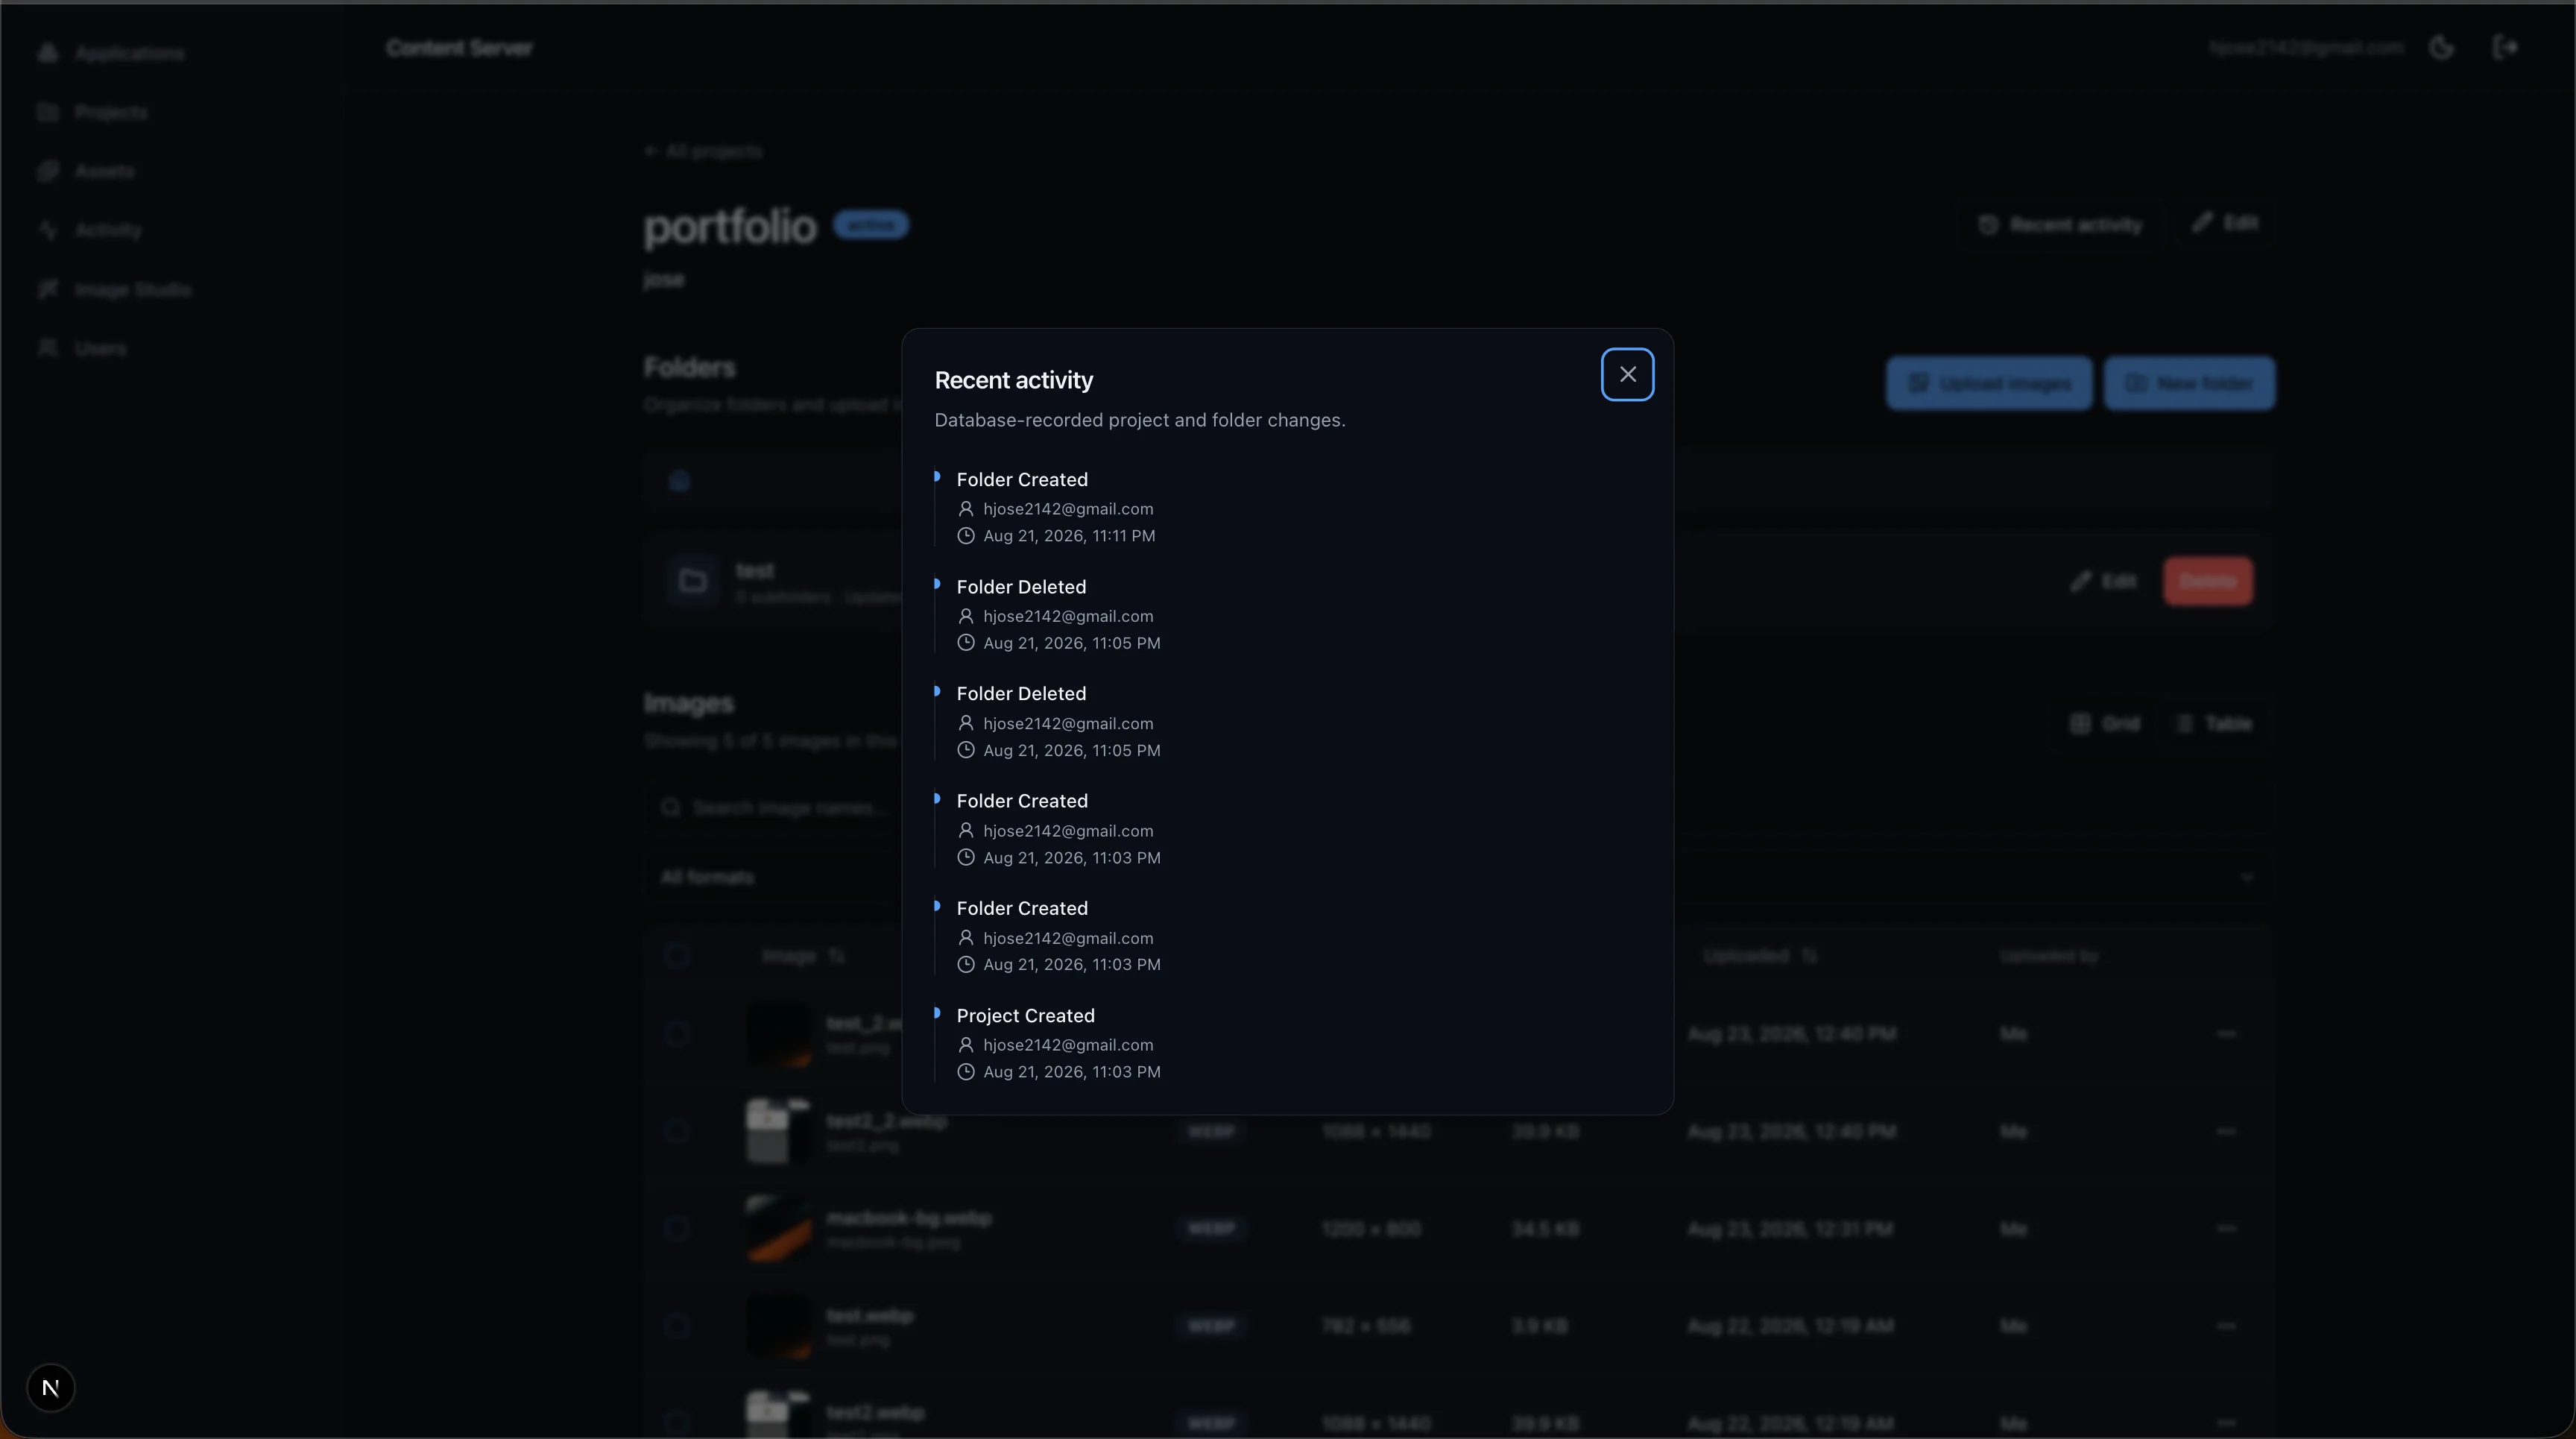Open the test.webp thumbnail
This screenshot has width=2576, height=1439.
(x=778, y=1325)
